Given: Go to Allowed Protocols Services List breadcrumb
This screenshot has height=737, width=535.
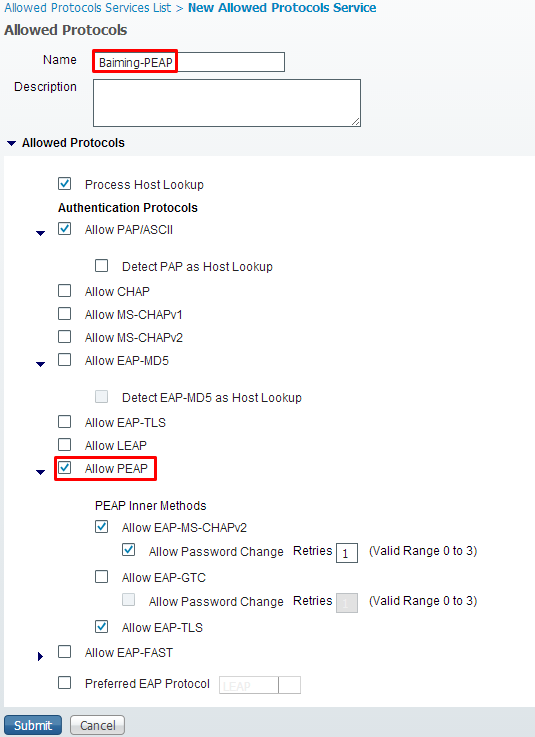Looking at the screenshot, I should pos(88,8).
